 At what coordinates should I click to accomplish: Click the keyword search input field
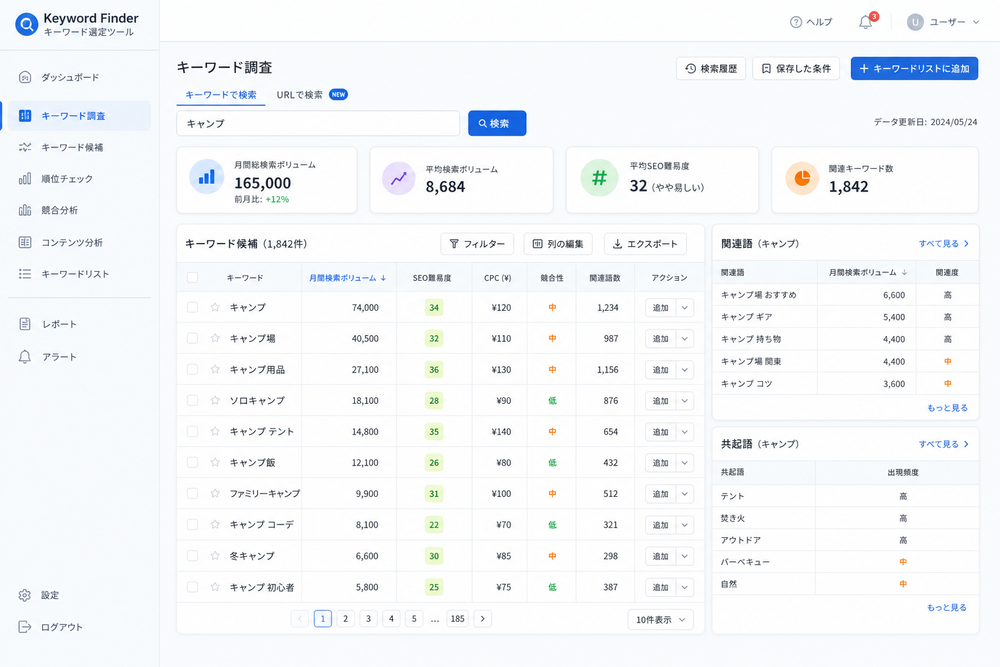(318, 123)
